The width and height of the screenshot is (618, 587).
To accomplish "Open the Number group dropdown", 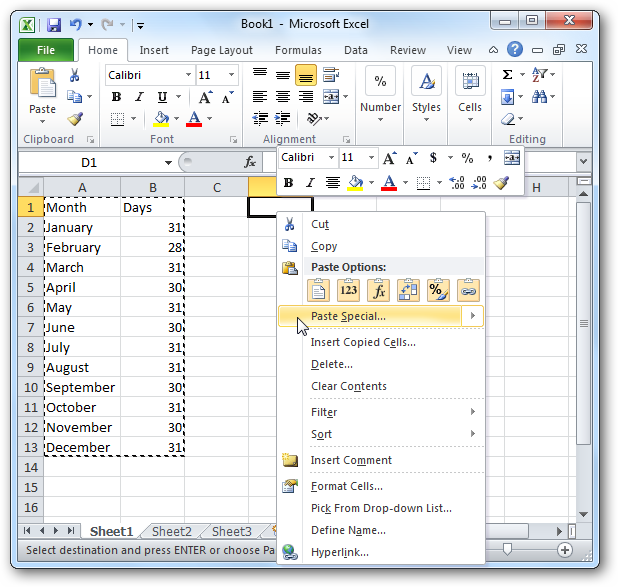I will click(x=380, y=119).
